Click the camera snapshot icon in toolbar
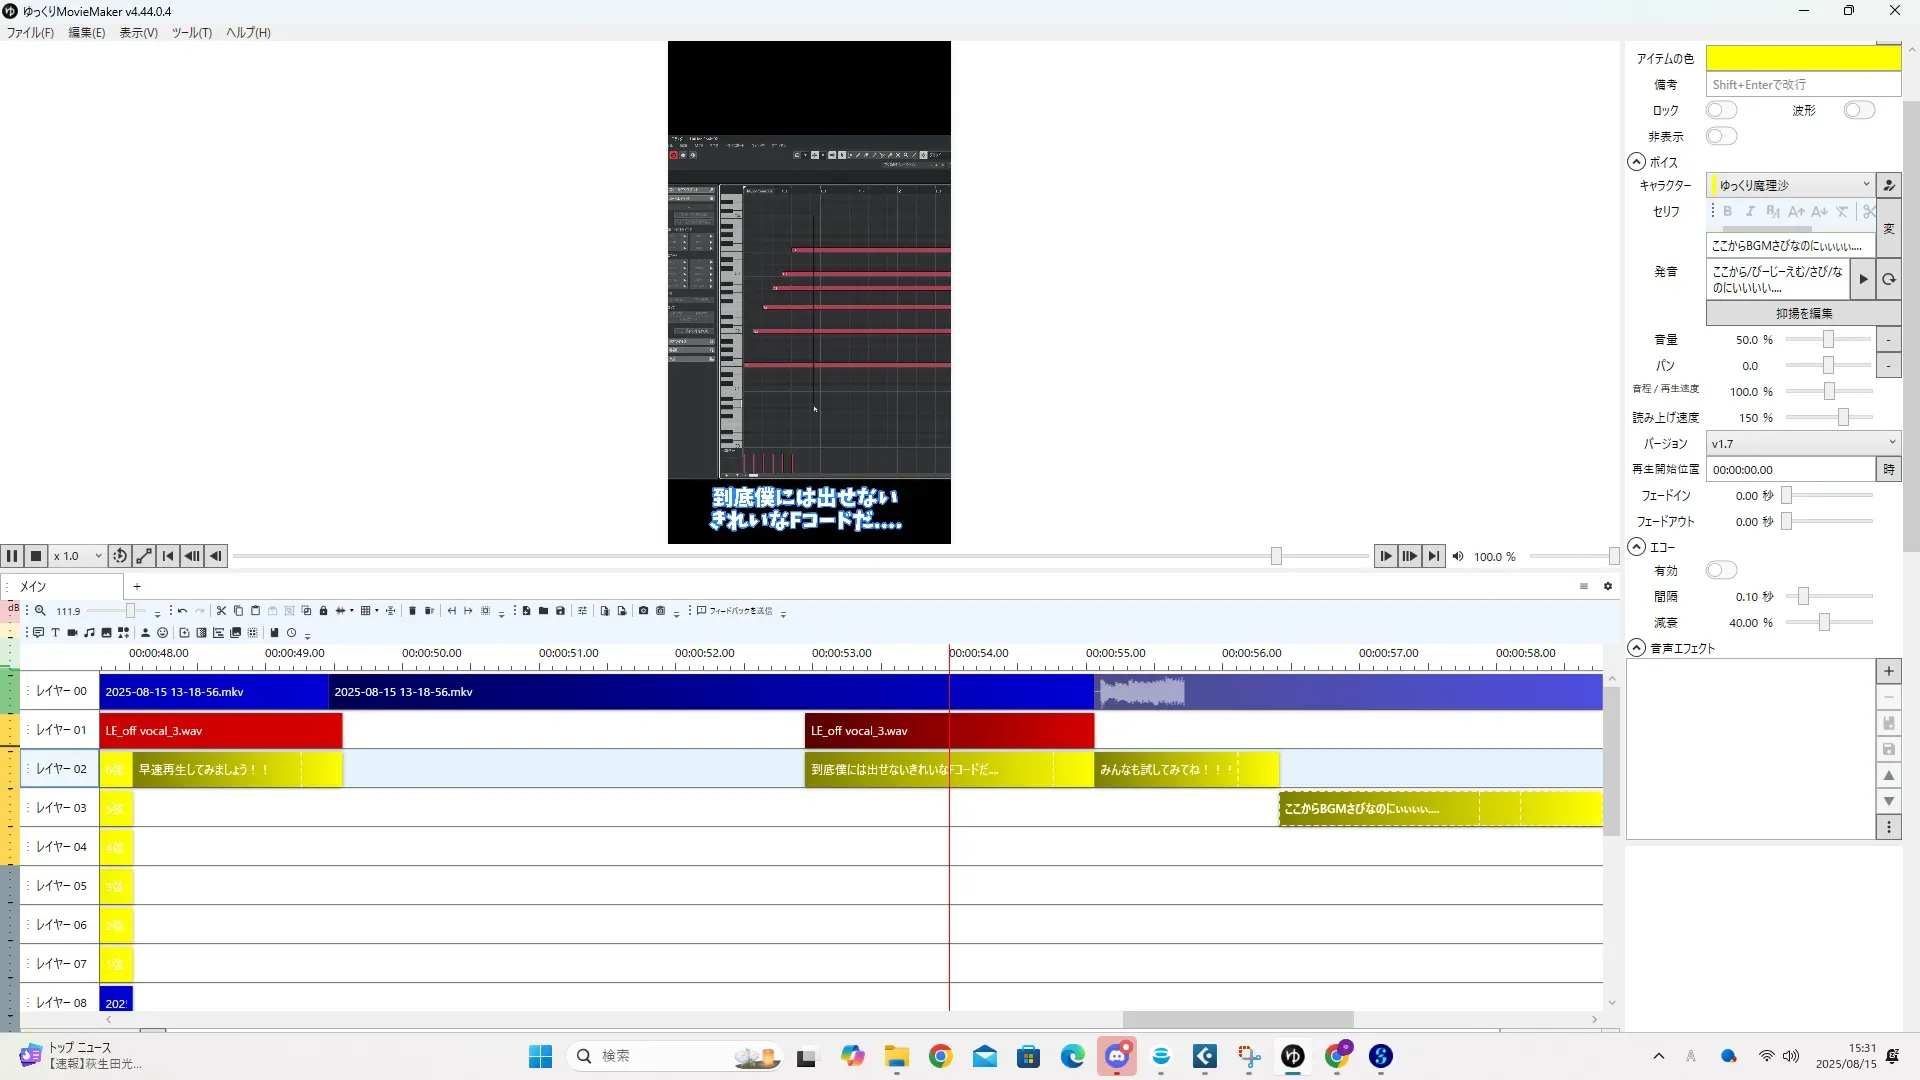Image resolution: width=1920 pixels, height=1080 pixels. 643,611
